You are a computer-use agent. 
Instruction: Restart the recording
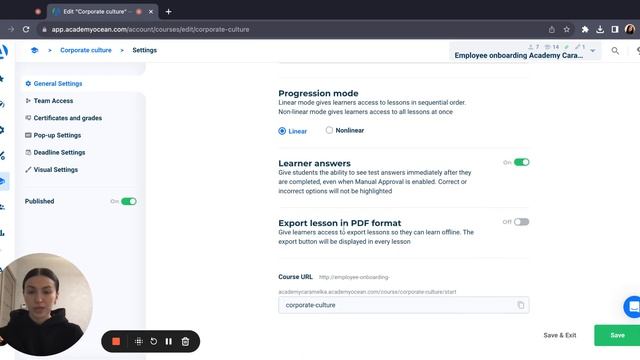(x=153, y=341)
